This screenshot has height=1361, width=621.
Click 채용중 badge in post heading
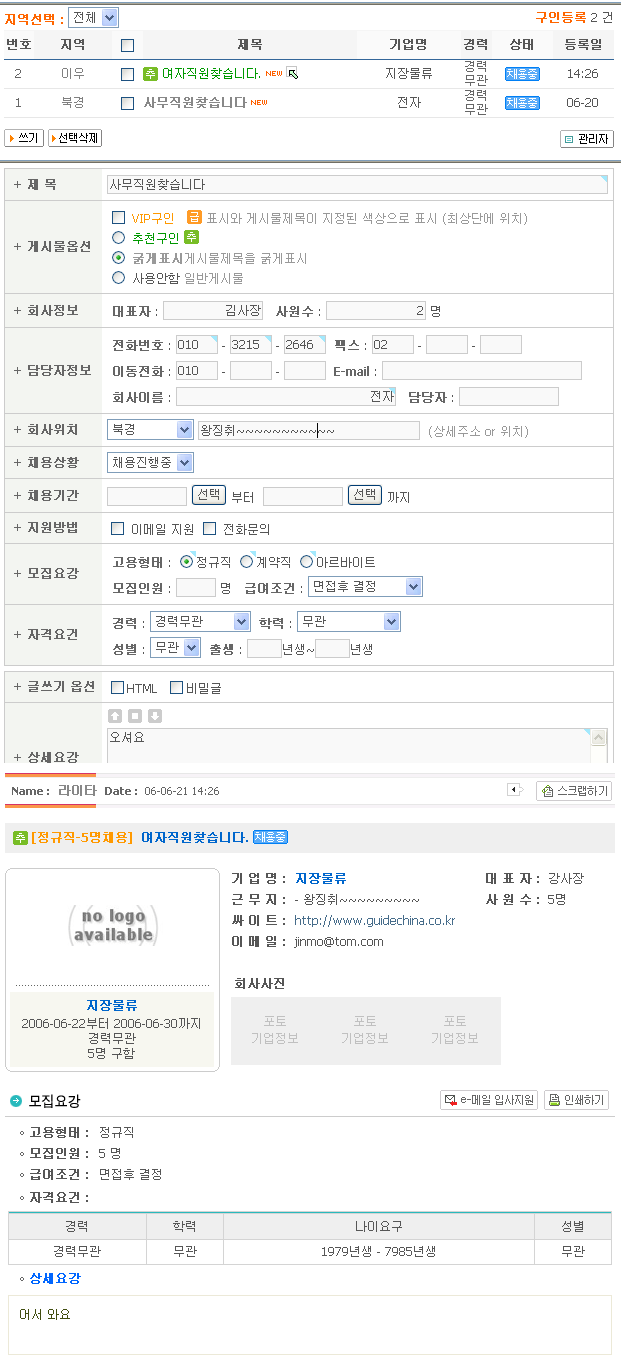270,837
